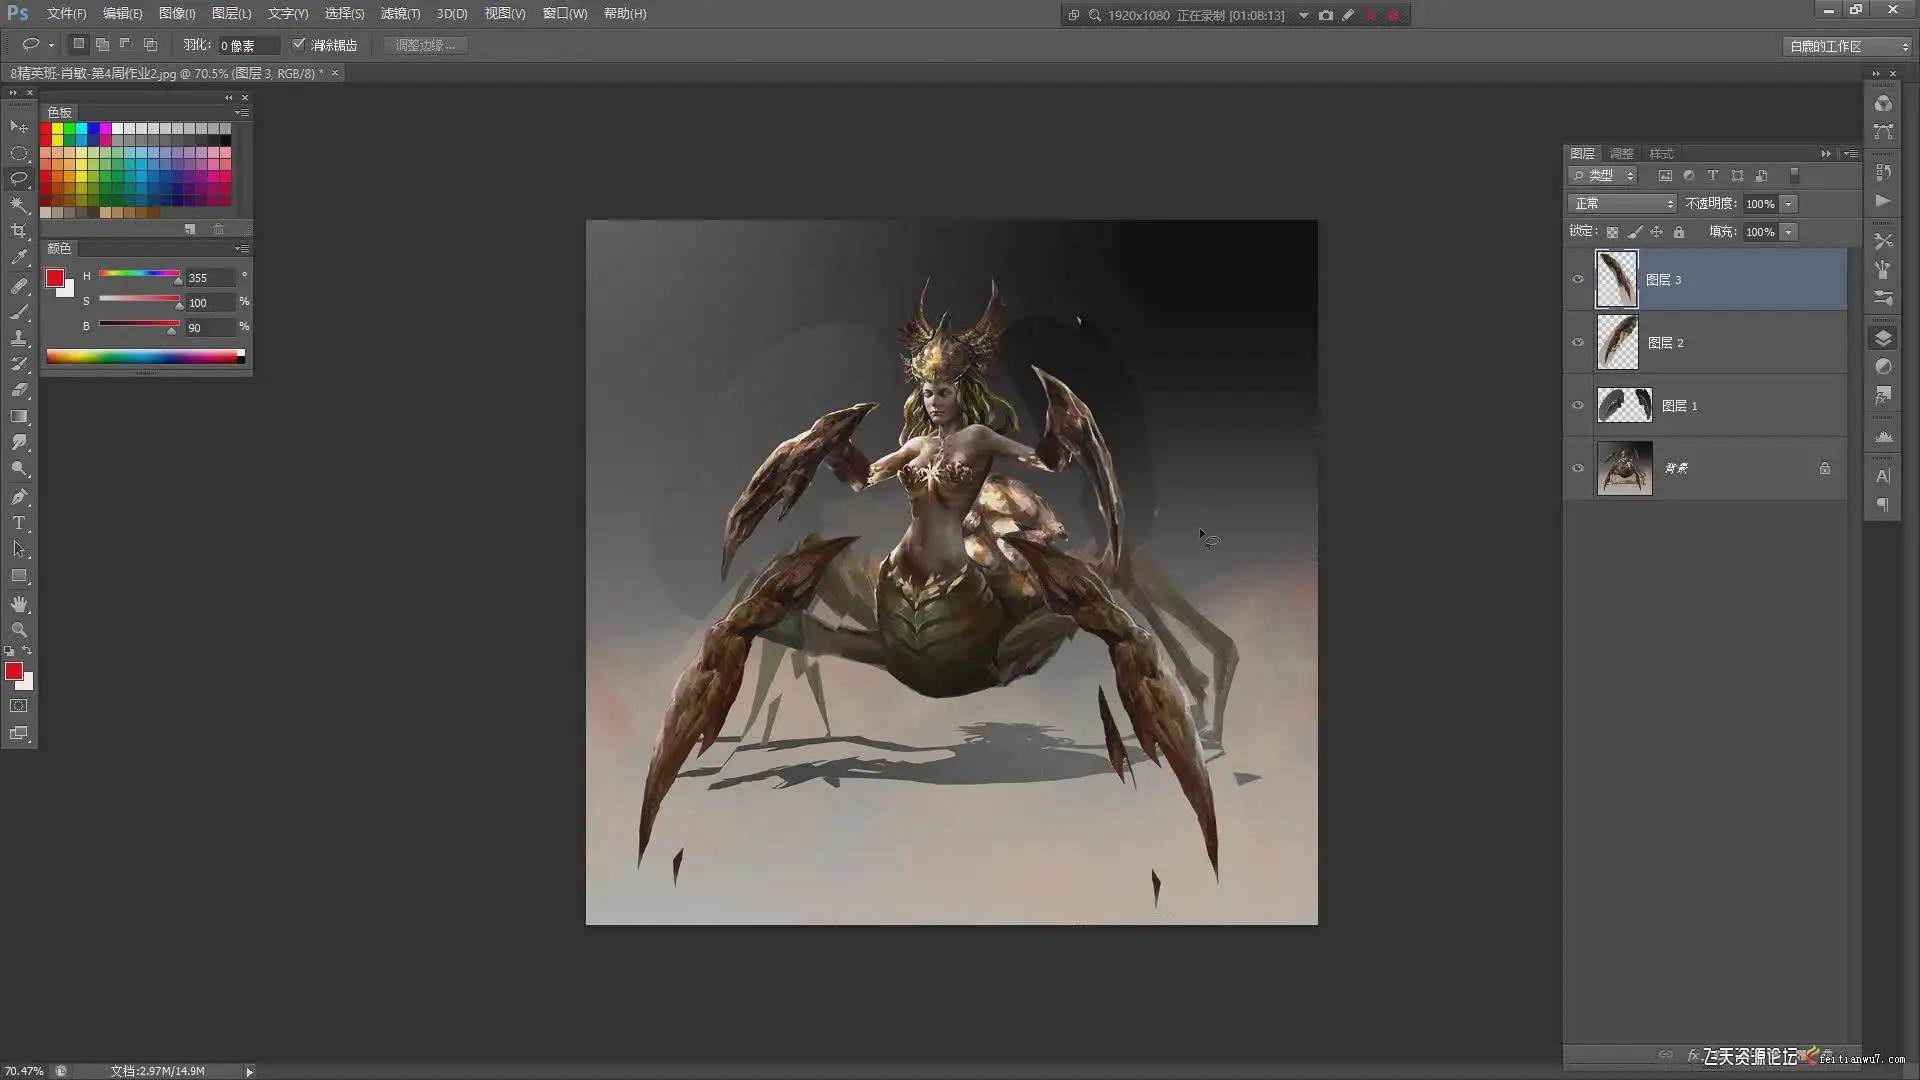Viewport: 1920px width, 1080px height.
Task: Select the Zoom tool
Action: [19, 630]
